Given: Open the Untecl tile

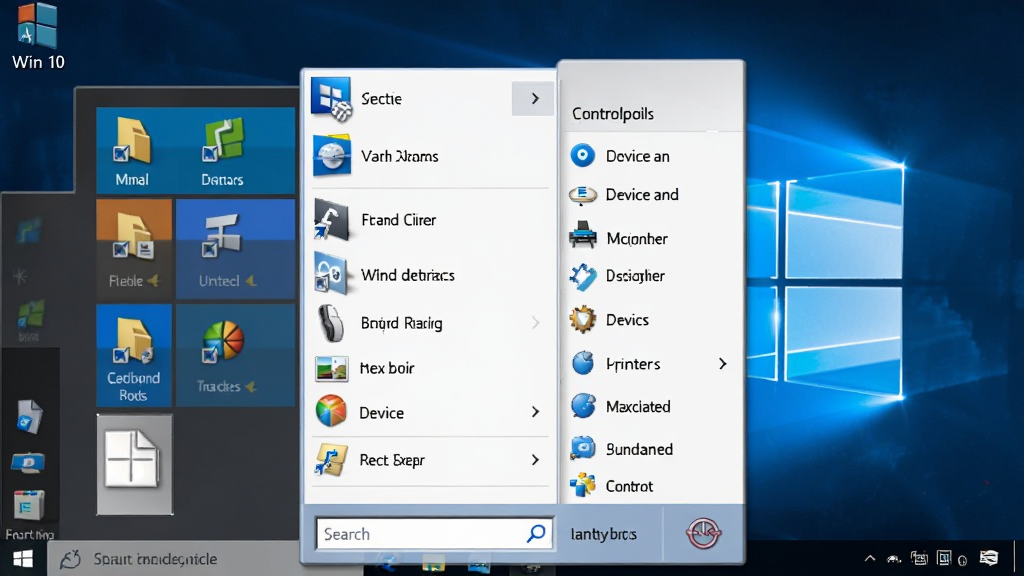Looking at the screenshot, I should 235,249.
